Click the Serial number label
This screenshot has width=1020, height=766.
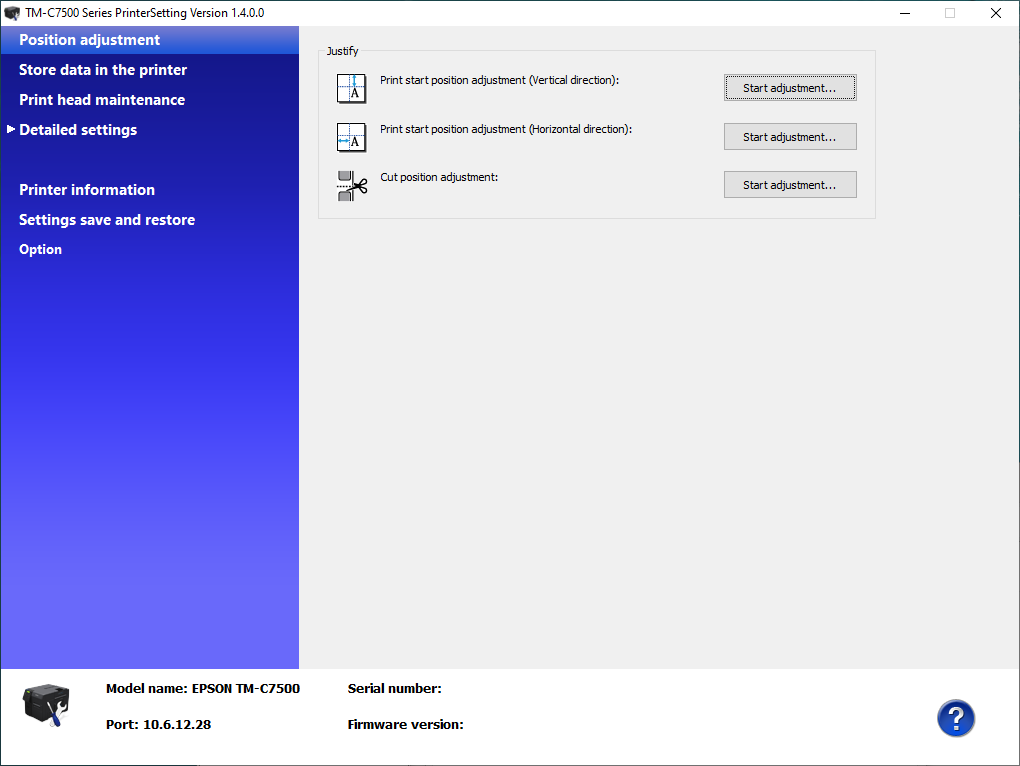pos(394,688)
